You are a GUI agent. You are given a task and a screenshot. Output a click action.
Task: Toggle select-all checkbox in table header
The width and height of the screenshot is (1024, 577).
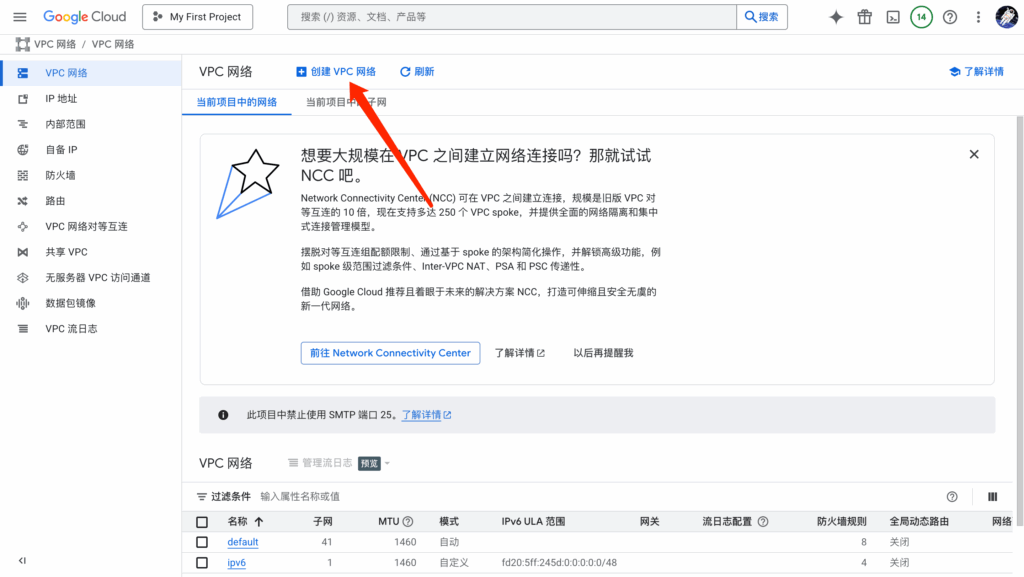(202, 522)
